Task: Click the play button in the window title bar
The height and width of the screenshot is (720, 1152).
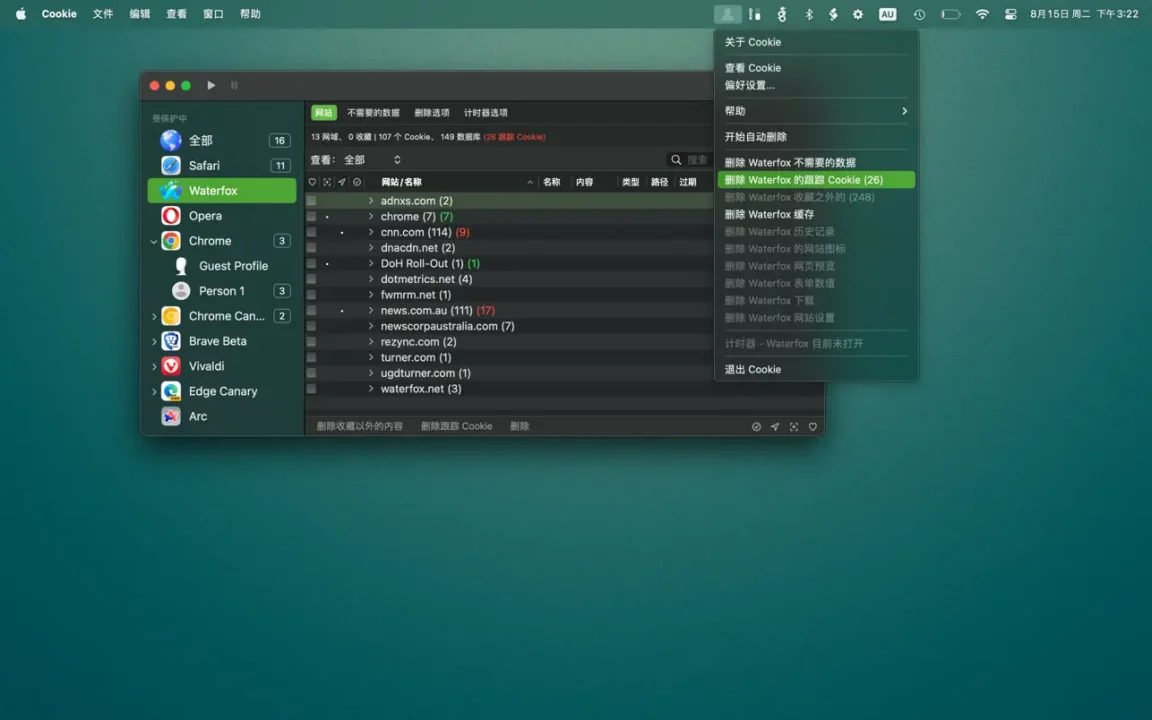Action: point(211,85)
